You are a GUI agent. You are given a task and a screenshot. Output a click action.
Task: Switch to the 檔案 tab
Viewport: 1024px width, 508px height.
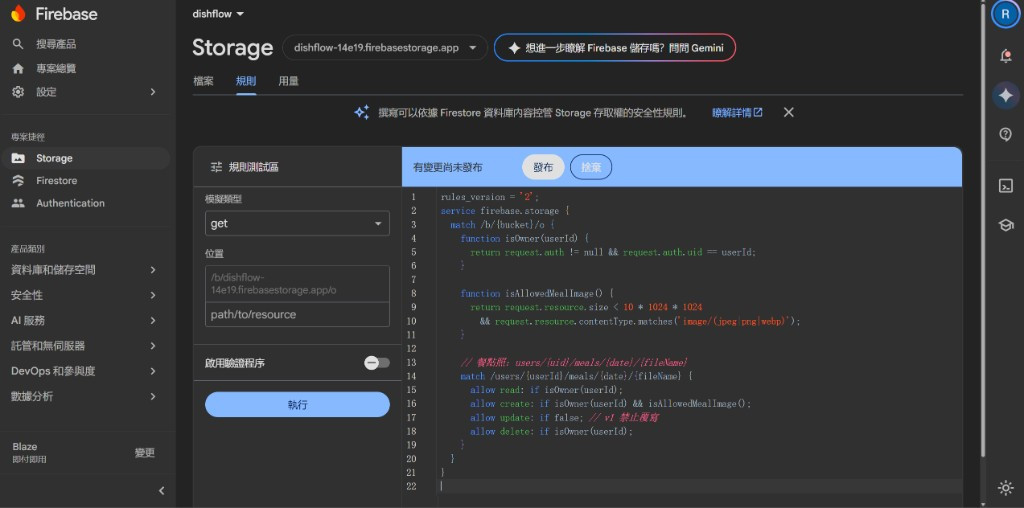pos(203,82)
